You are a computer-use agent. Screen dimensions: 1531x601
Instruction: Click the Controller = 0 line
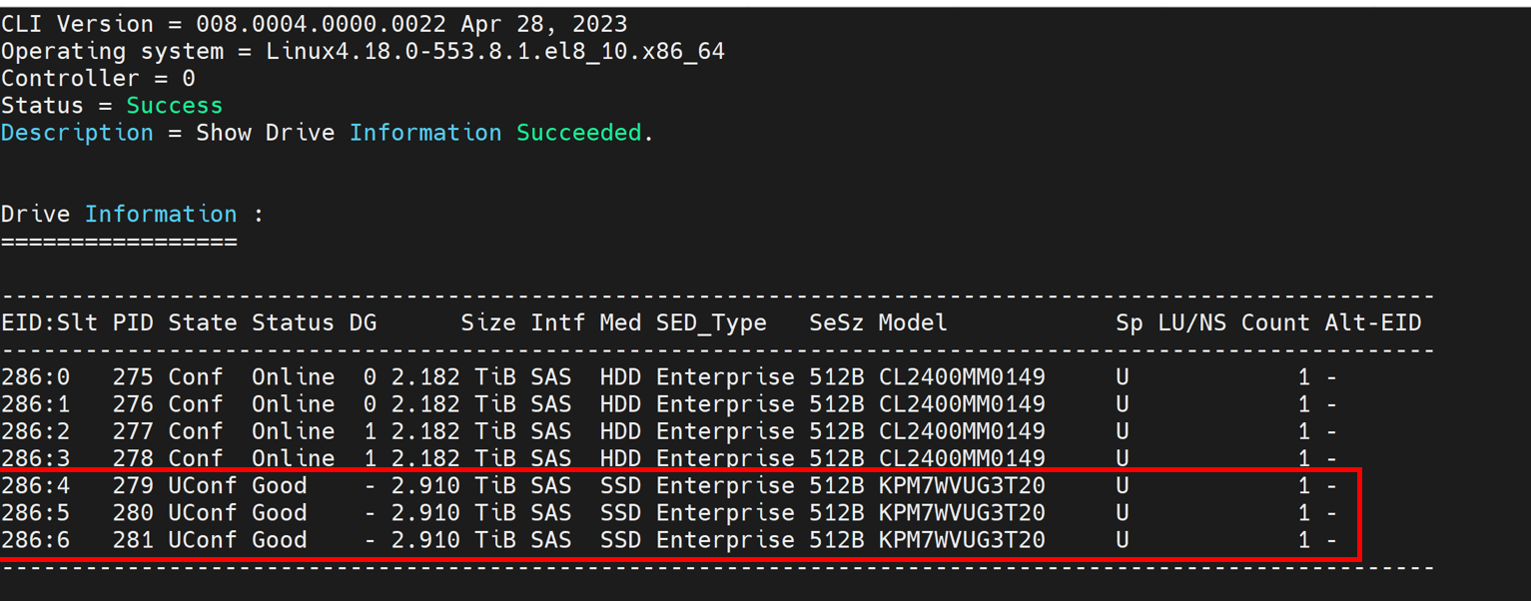[98, 78]
